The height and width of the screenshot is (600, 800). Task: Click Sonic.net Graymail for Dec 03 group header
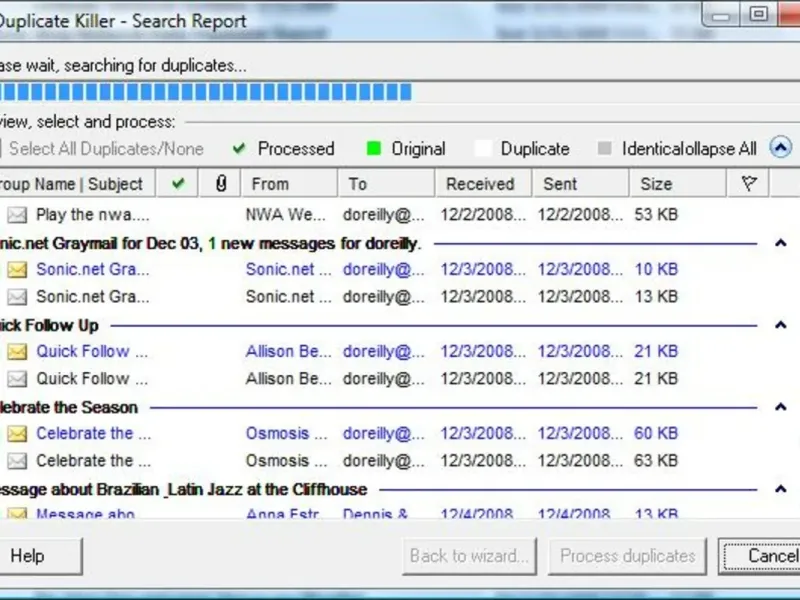(210, 243)
